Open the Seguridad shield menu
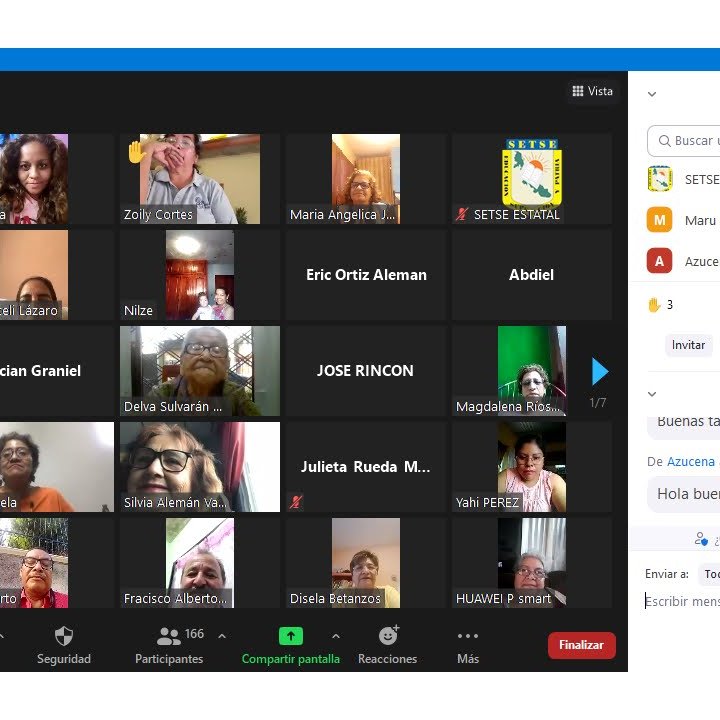Screen dimensions: 720x720 coord(64,637)
